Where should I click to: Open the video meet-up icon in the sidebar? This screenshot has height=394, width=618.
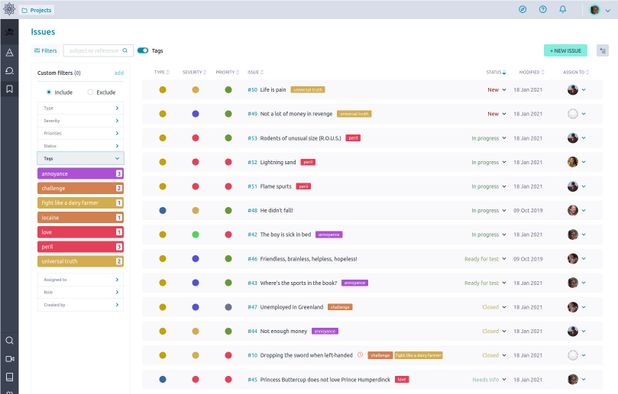pos(9,359)
